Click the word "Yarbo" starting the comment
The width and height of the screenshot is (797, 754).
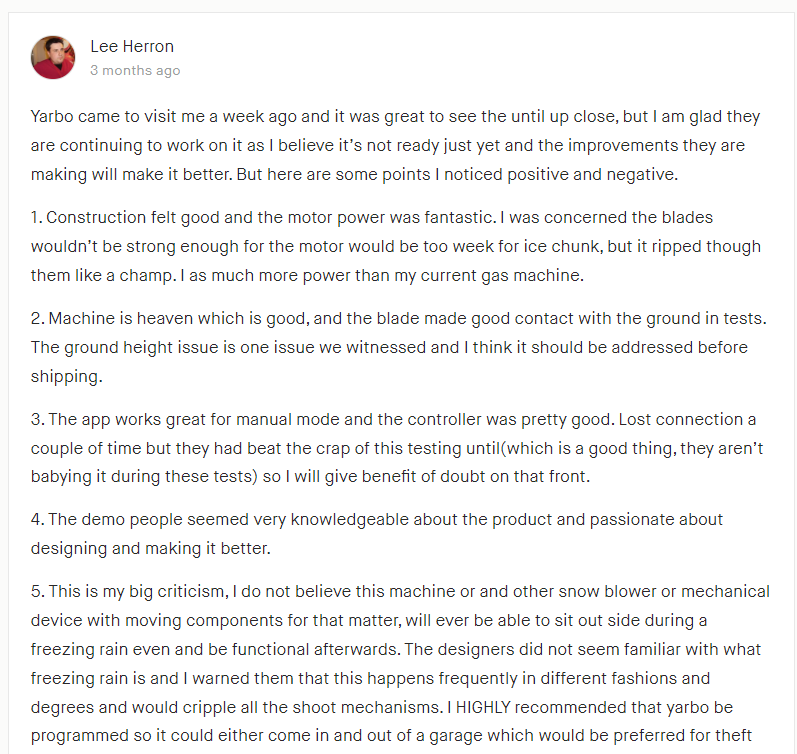tap(52, 116)
